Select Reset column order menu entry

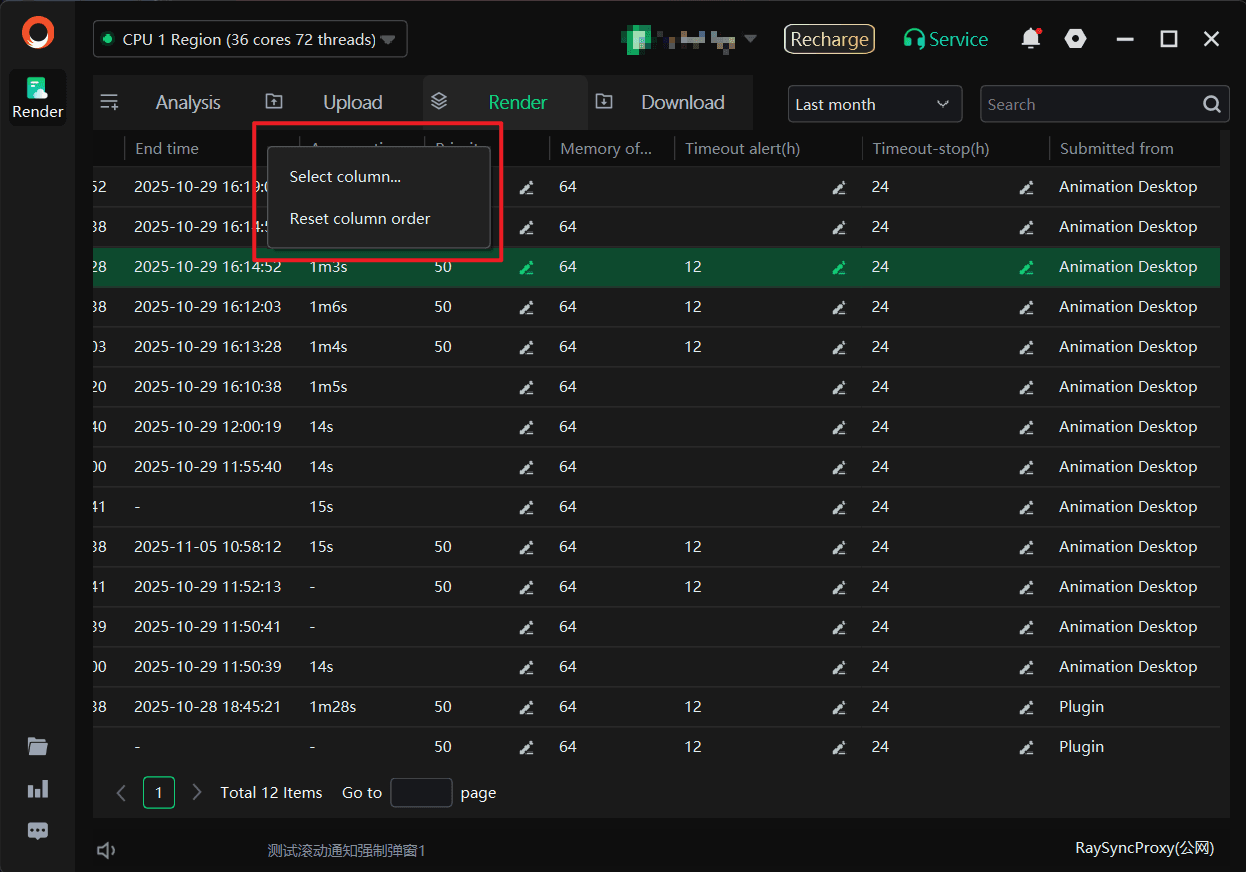click(360, 219)
